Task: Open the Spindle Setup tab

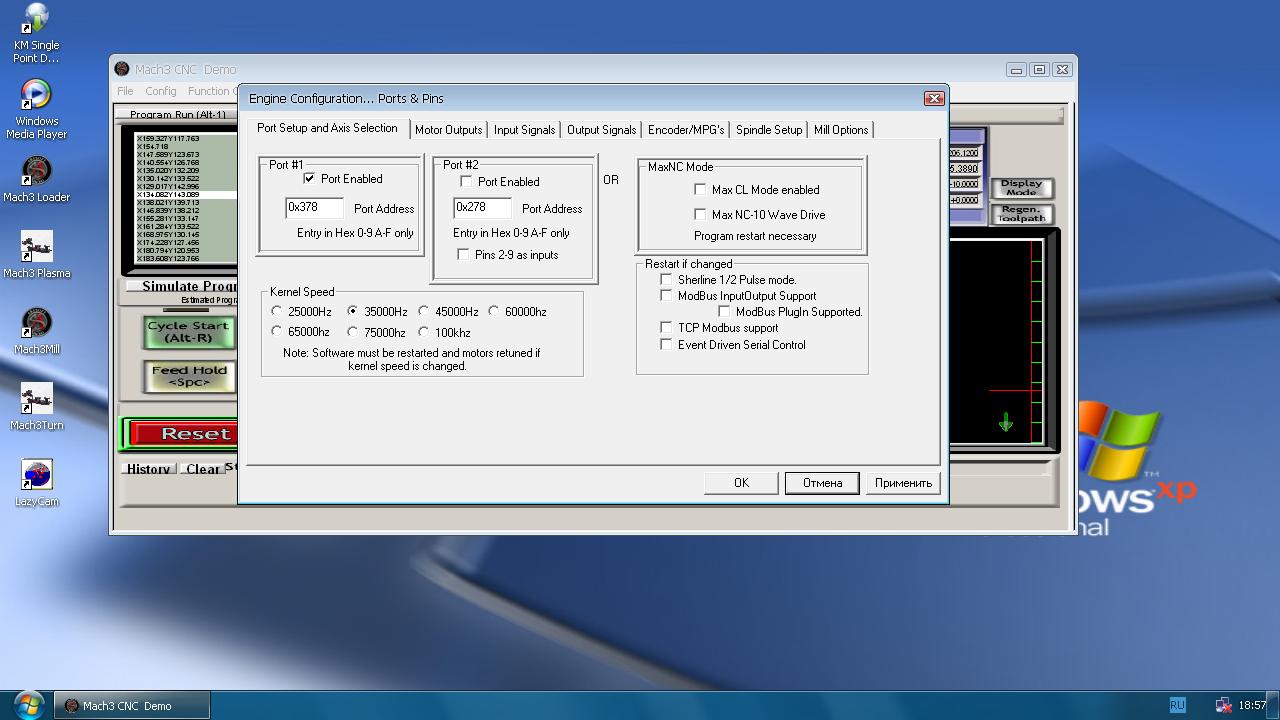Action: click(x=769, y=130)
